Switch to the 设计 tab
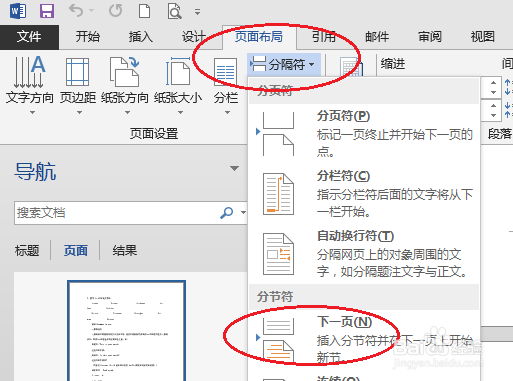The width and height of the screenshot is (513, 381). (193, 37)
